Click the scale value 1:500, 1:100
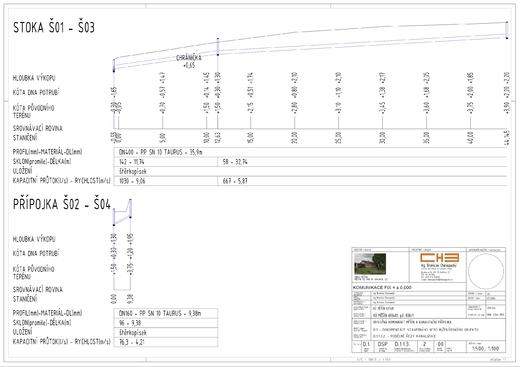Viewport: 520px width, 367px height. coord(485,348)
